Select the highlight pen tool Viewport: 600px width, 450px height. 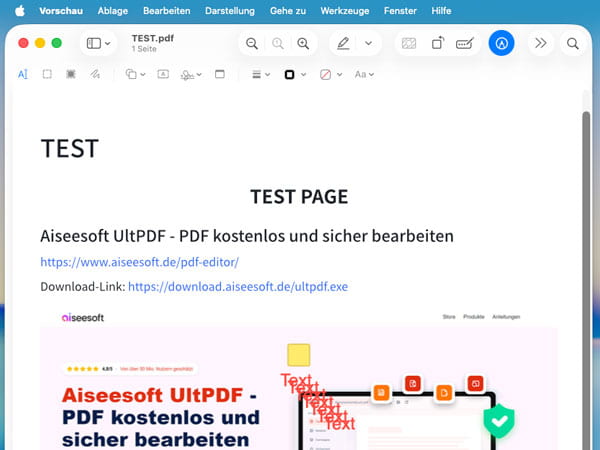click(343, 43)
